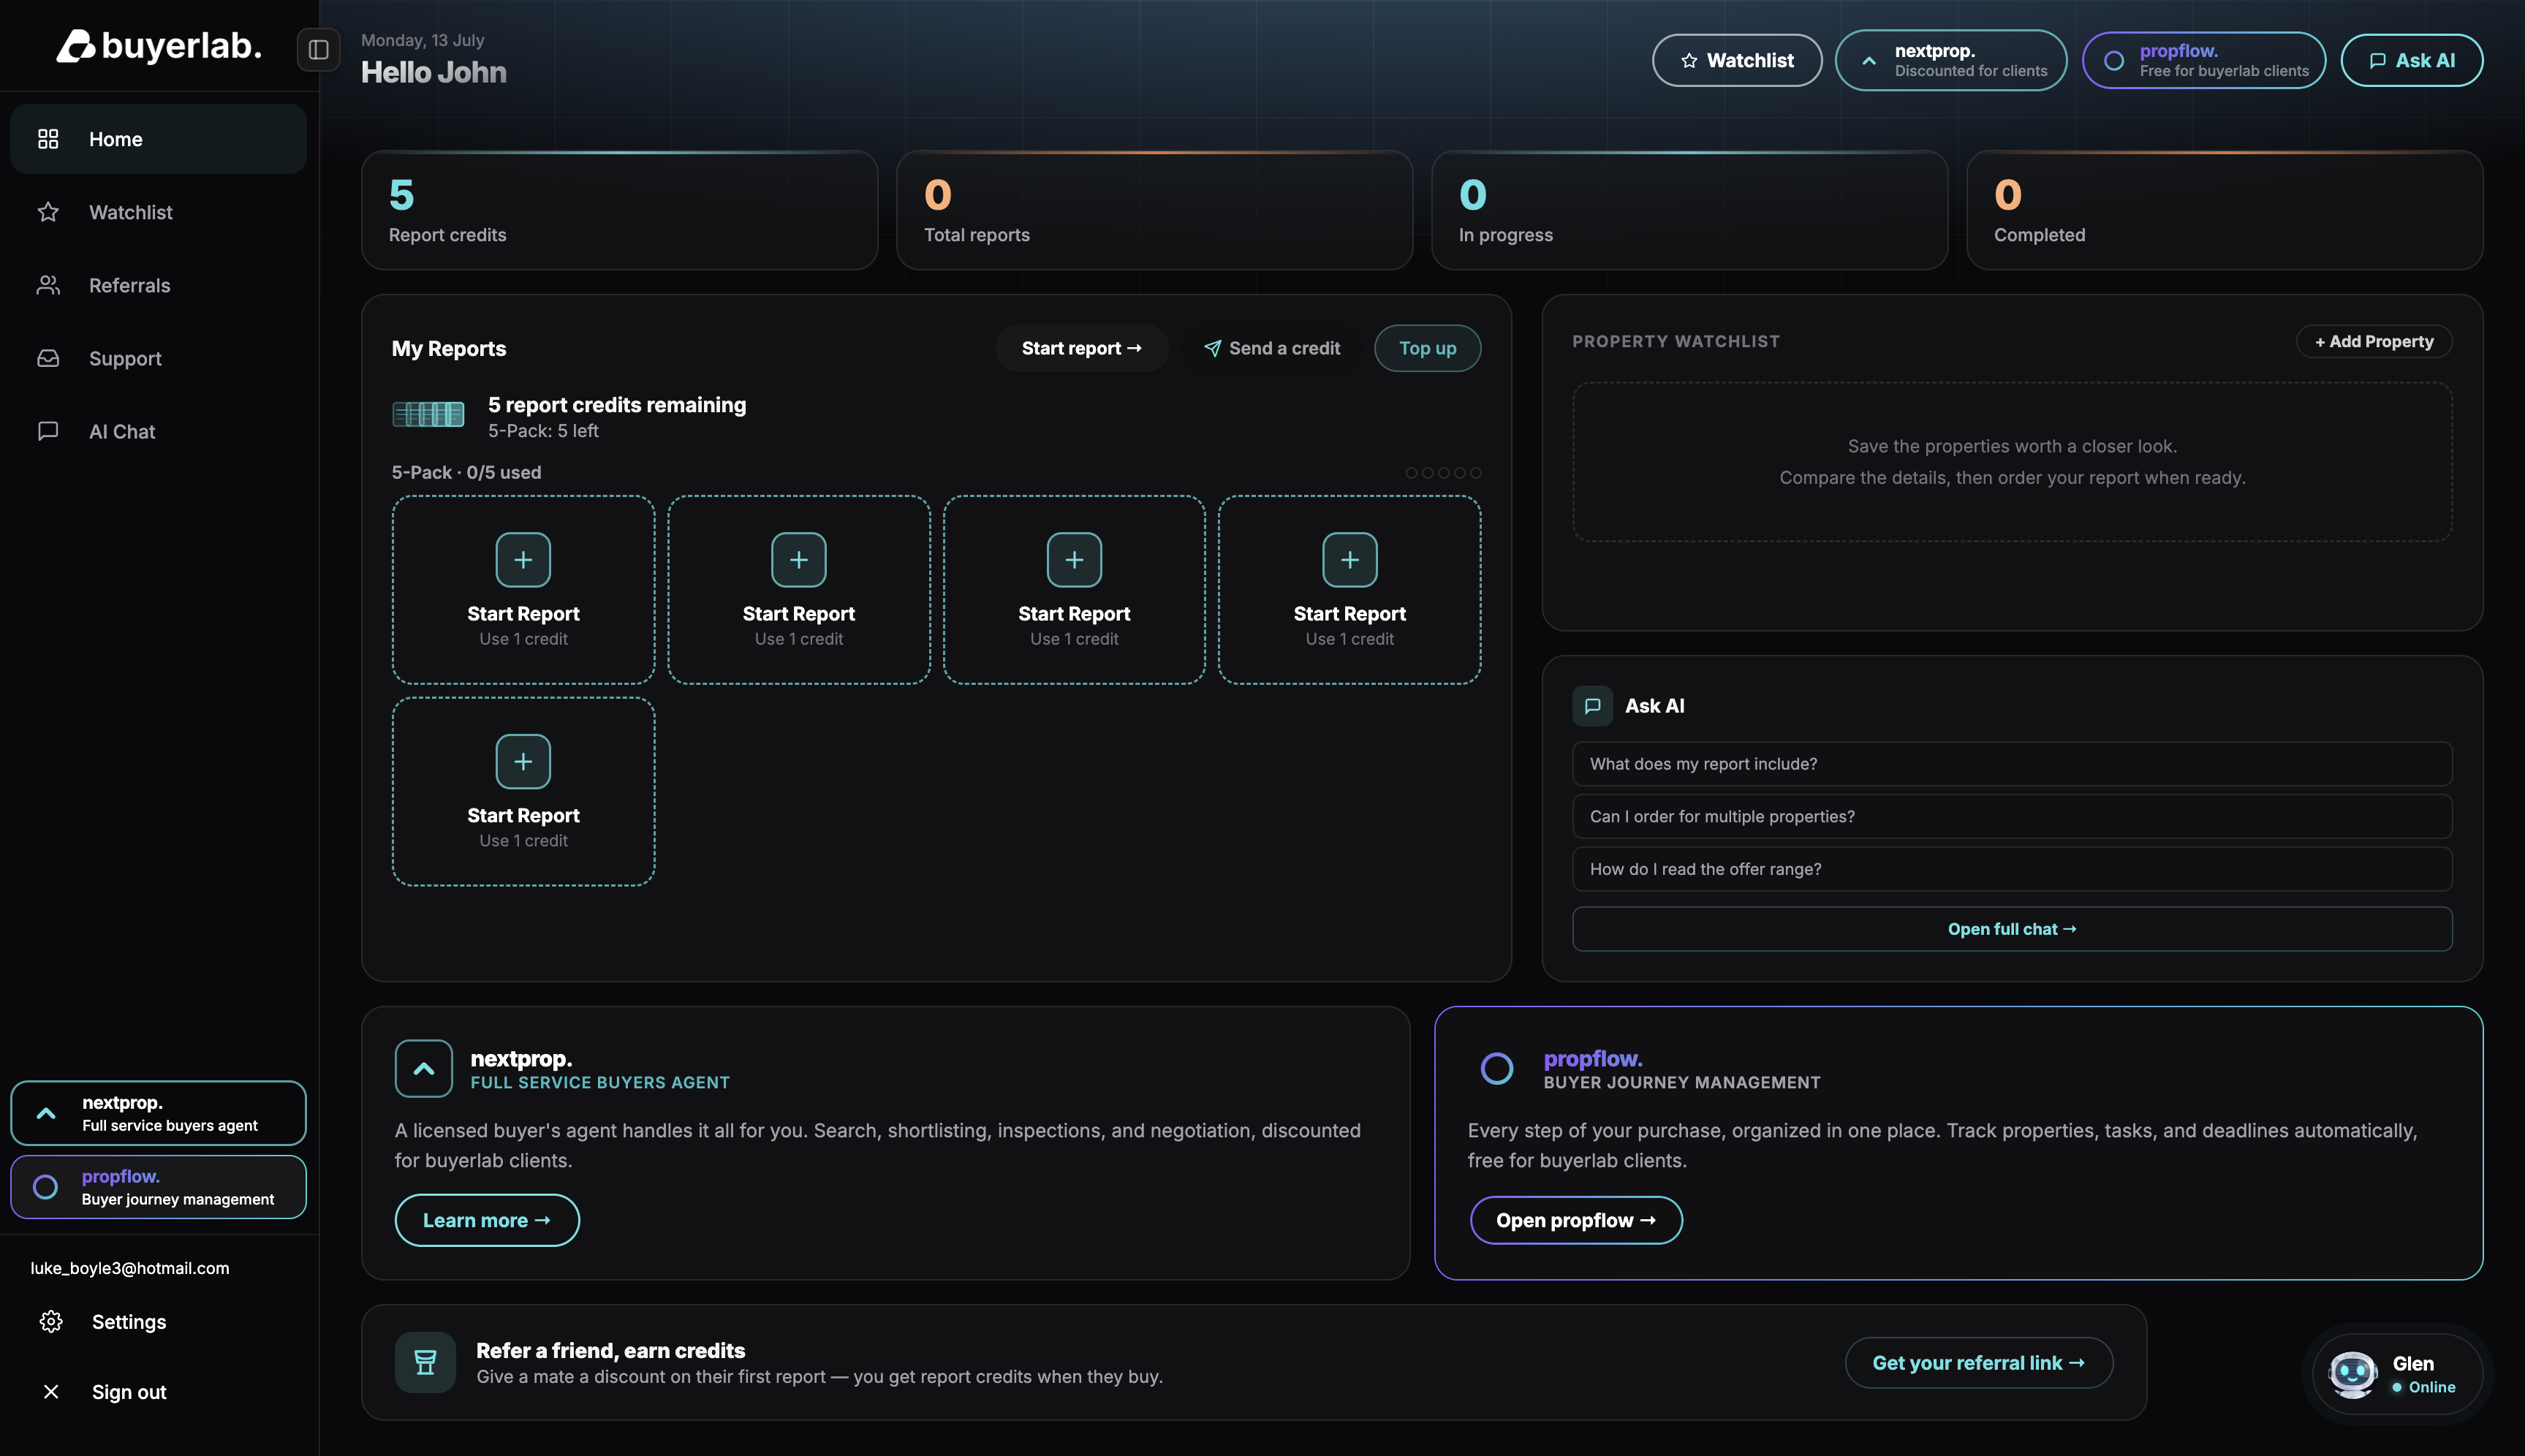2525x1456 pixels.
Task: Click the chevron icon in the header nextprop button
Action: click(1868, 61)
